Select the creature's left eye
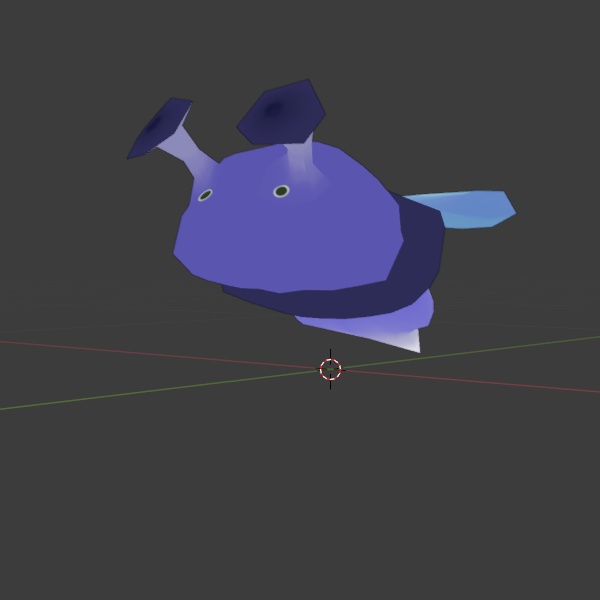The height and width of the screenshot is (600, 600). click(205, 195)
